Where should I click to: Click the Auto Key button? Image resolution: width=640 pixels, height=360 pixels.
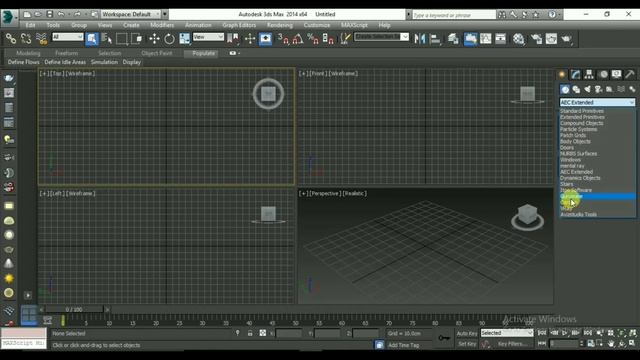[x=467, y=333]
